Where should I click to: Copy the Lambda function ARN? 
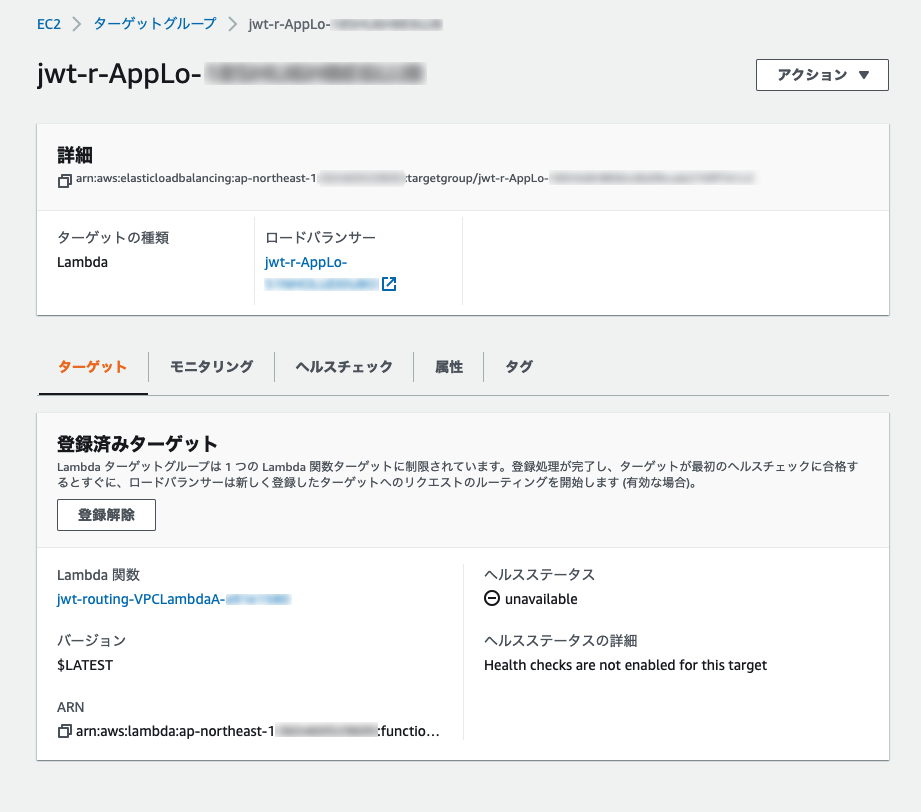pos(65,732)
